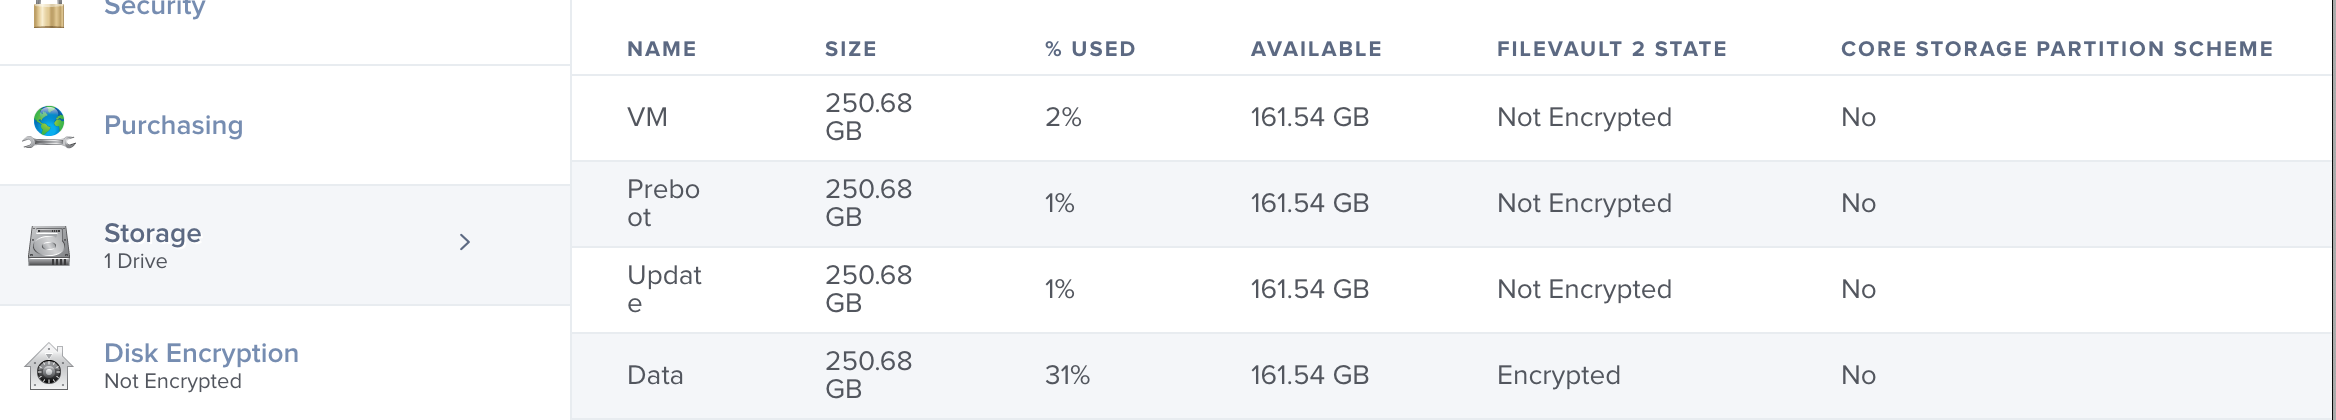Screen dimensions: 2336x420
Task: Go to Disk Encryption section
Action: 285,365
